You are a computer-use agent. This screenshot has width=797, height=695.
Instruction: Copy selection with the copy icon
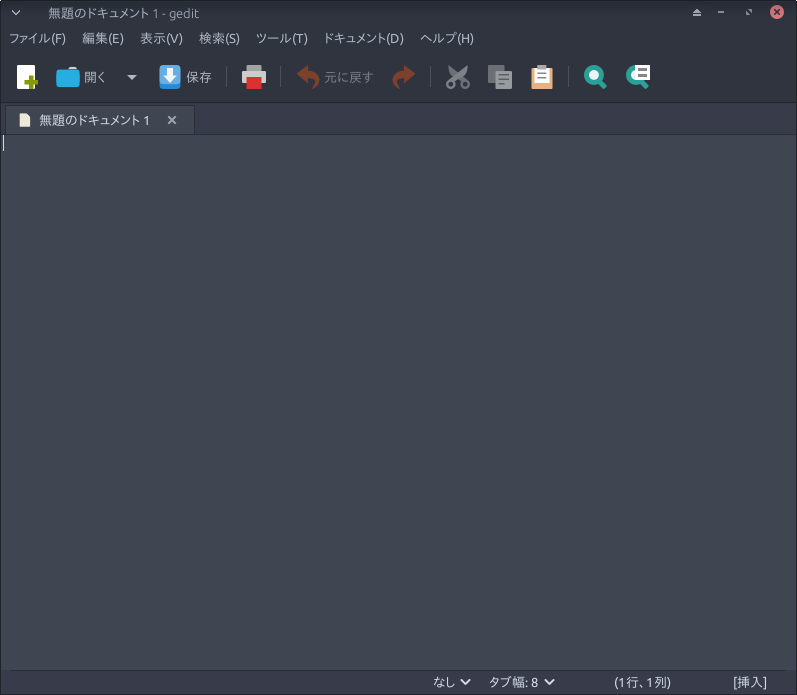pos(500,77)
